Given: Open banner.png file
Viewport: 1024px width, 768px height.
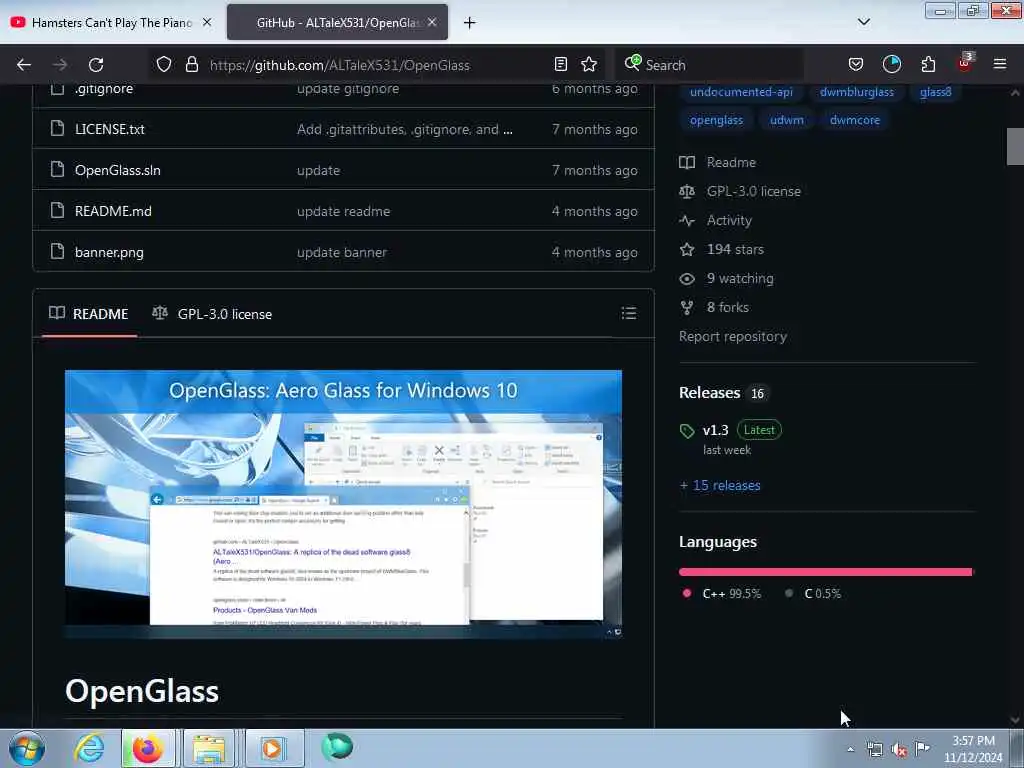Looking at the screenshot, I should pyautogui.click(x=109, y=253).
